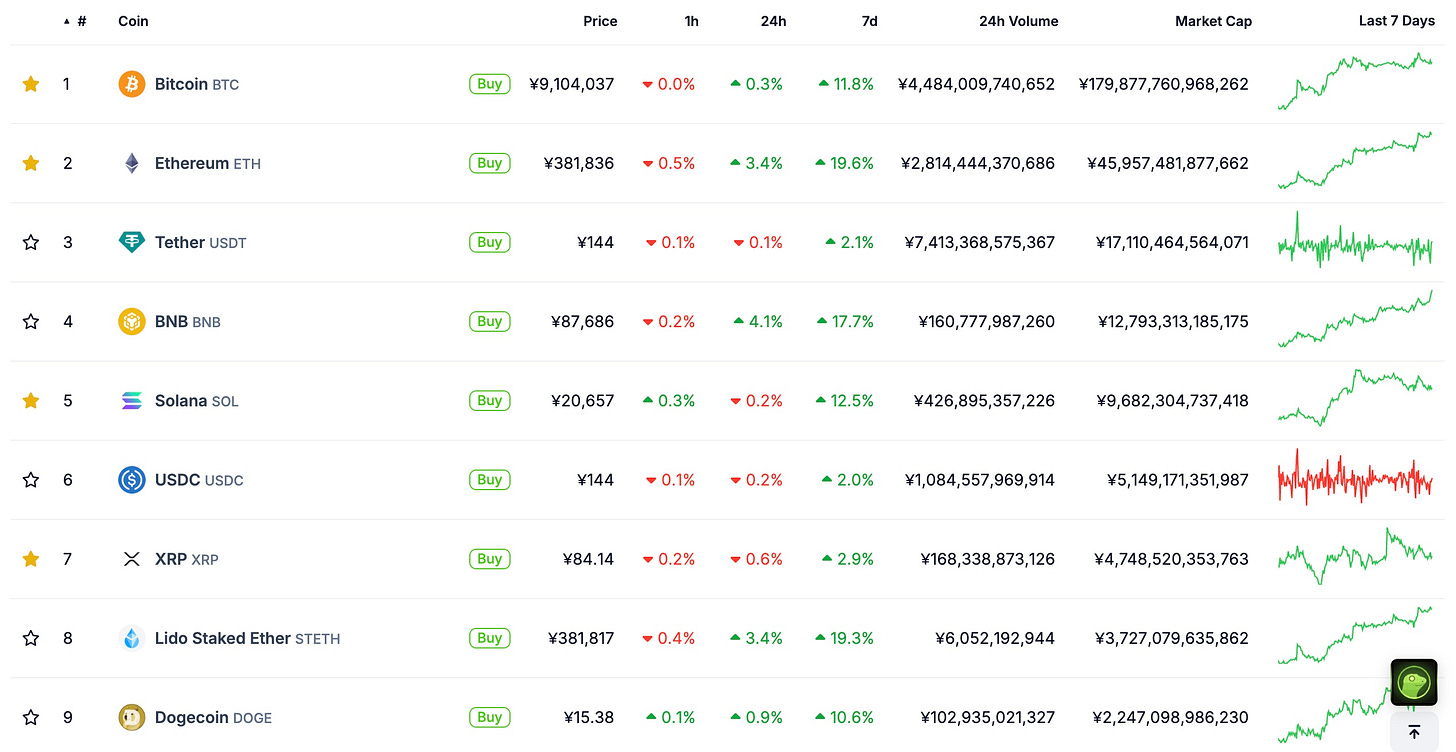The height and width of the screenshot is (752, 1456).
Task: Unfavorite Ethereum using its star
Action: (31, 163)
